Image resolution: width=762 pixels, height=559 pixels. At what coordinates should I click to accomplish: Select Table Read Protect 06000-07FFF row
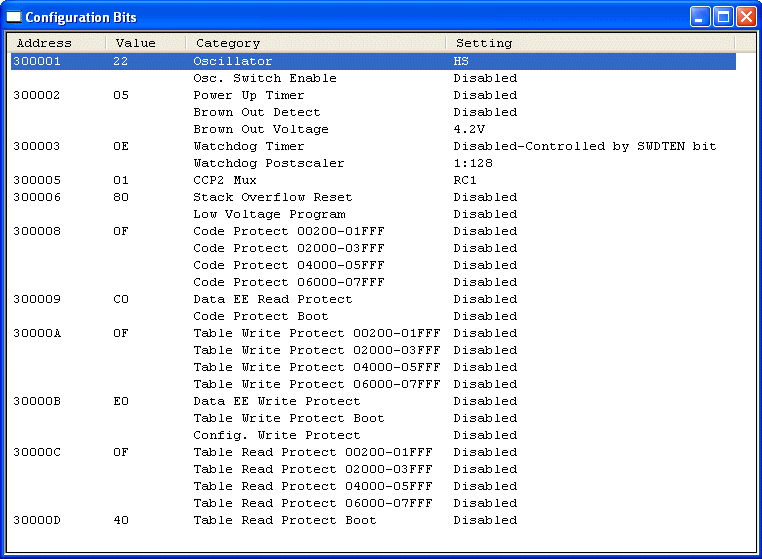click(x=373, y=504)
